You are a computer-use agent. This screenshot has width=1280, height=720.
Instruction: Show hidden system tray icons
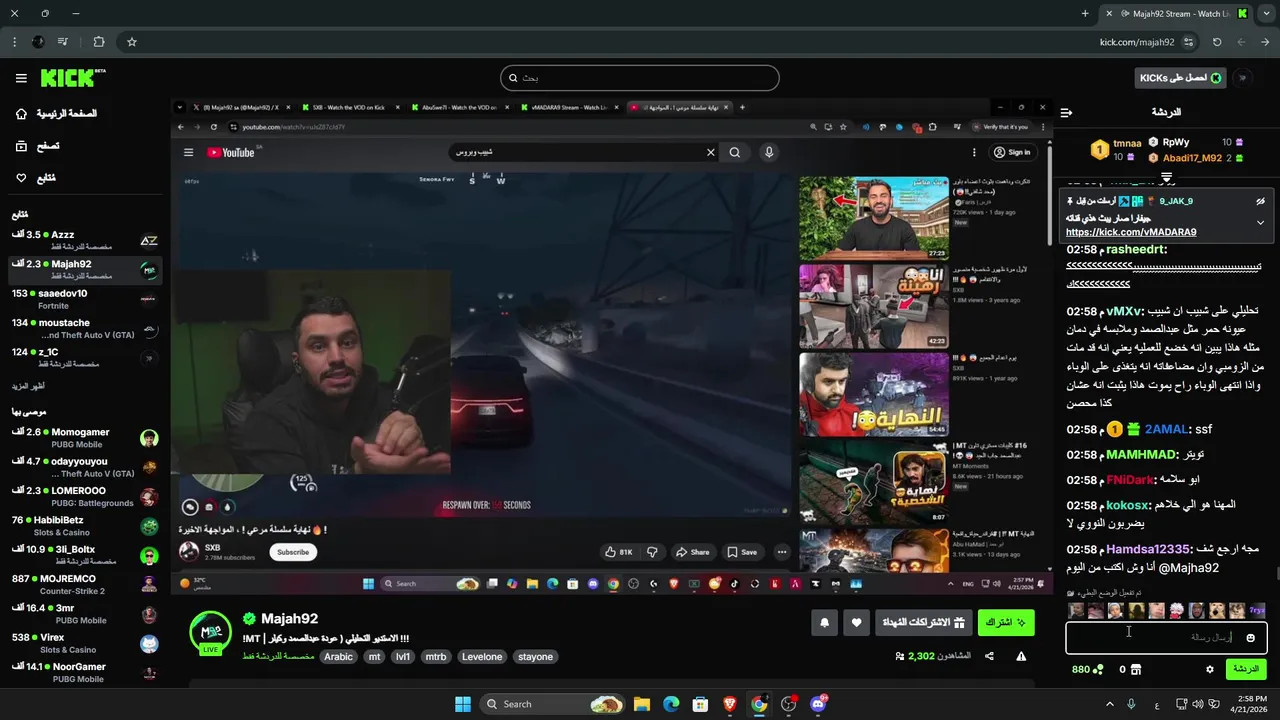1109,704
